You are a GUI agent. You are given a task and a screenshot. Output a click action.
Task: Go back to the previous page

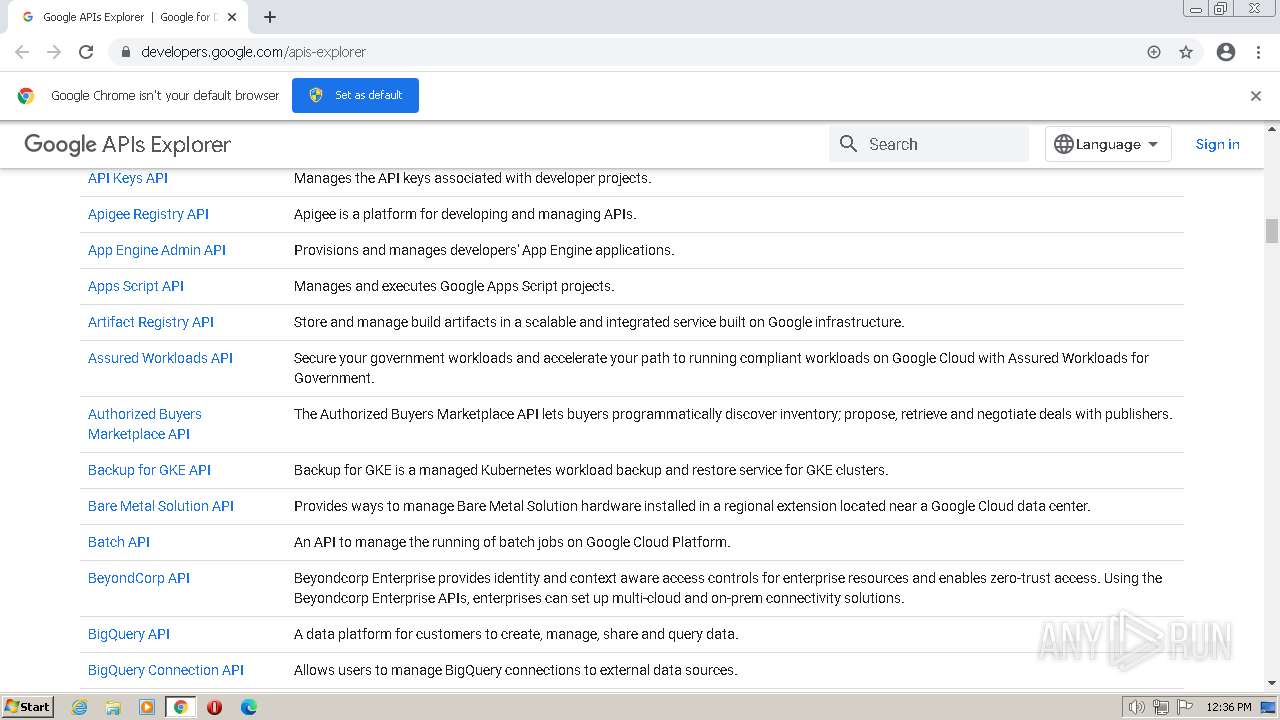pyautogui.click(x=22, y=52)
